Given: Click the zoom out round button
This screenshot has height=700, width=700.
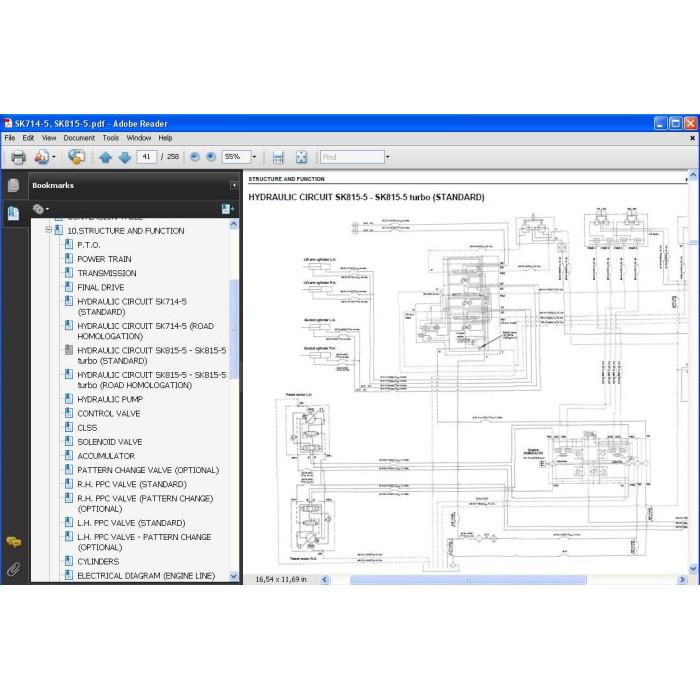Looking at the screenshot, I should [195, 157].
